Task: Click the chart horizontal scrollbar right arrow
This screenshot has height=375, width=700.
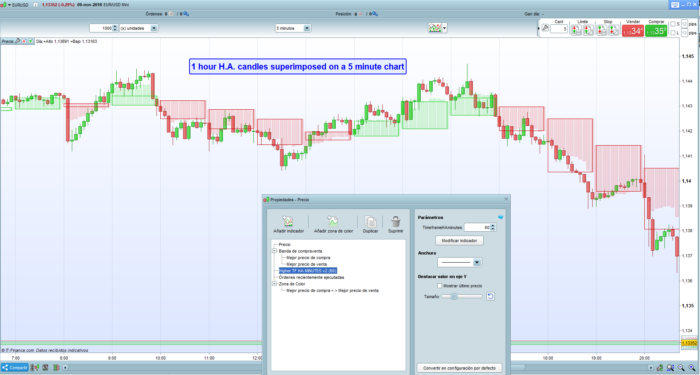Action: [651, 367]
